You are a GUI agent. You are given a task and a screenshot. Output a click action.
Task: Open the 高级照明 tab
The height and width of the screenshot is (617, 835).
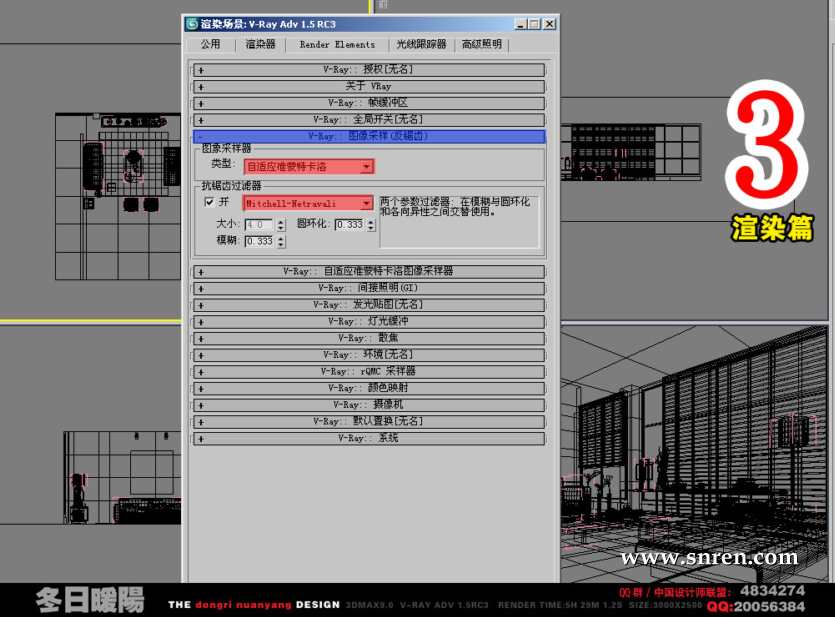click(481, 44)
